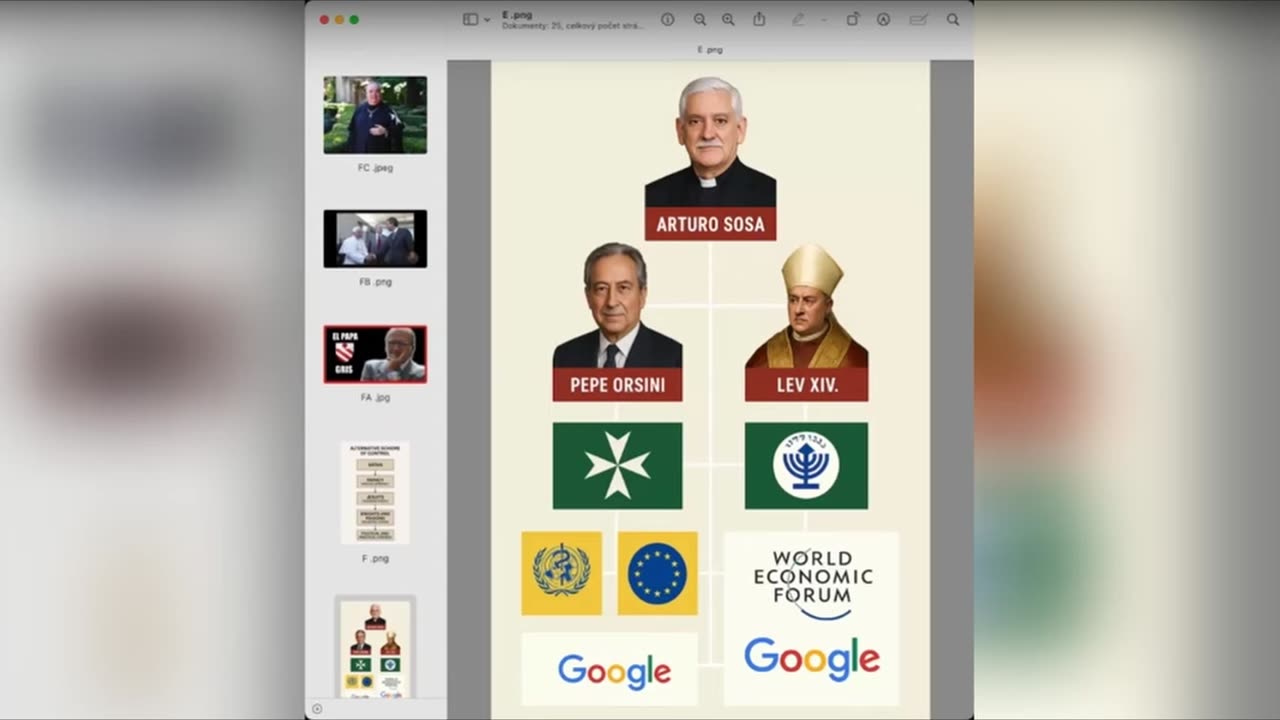Click the E.png tab label below toolbar
Viewport: 1280px width, 720px height.
[x=710, y=49]
